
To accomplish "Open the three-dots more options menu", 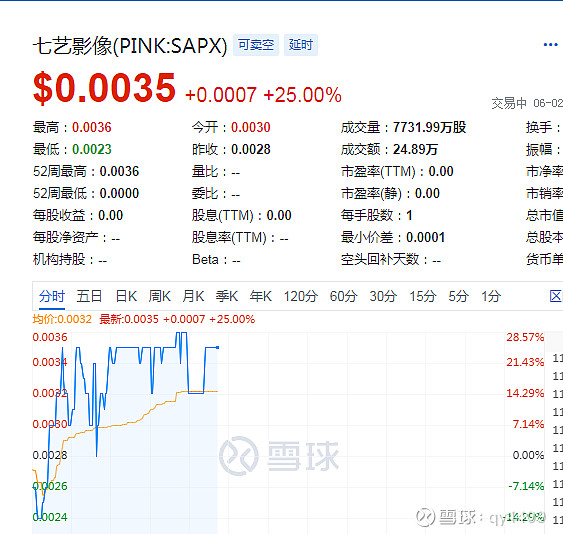I will tap(550, 45).
